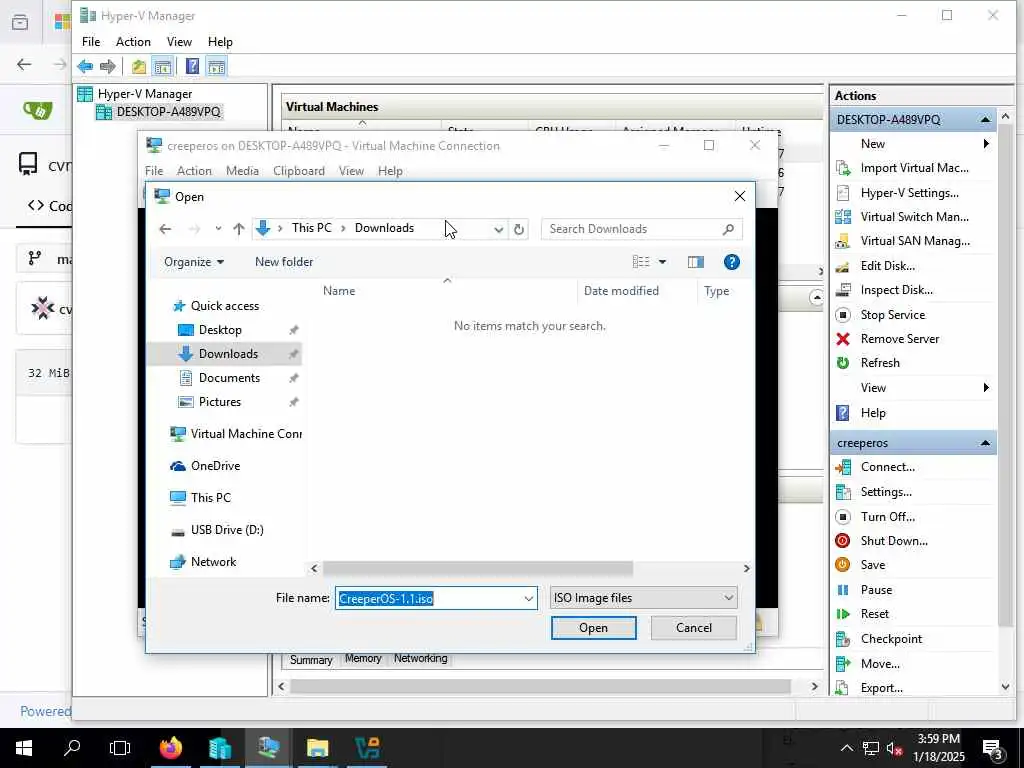Click Edit Disk action
The width and height of the screenshot is (1024, 768).
(x=887, y=266)
